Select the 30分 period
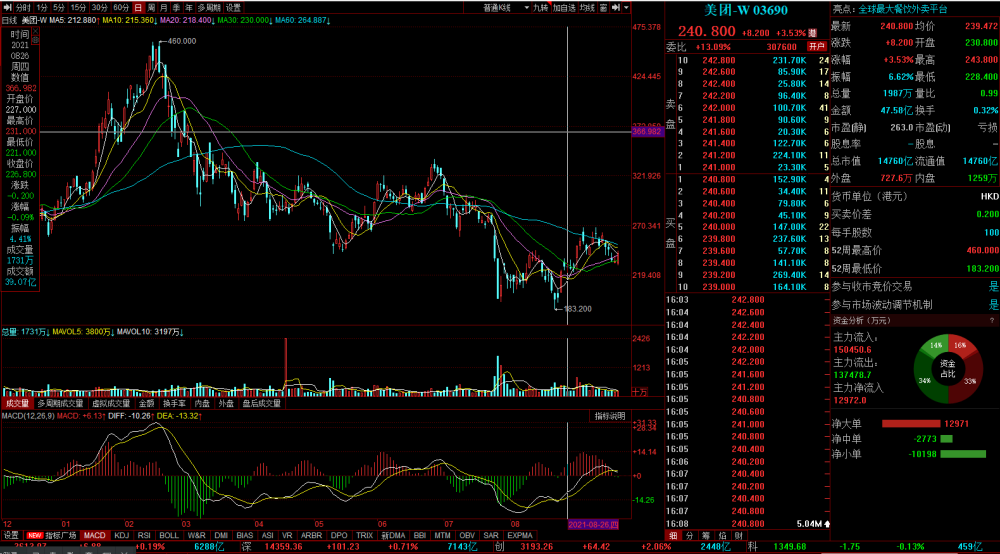Image resolution: width=1000 pixels, height=554 pixels. coord(99,8)
